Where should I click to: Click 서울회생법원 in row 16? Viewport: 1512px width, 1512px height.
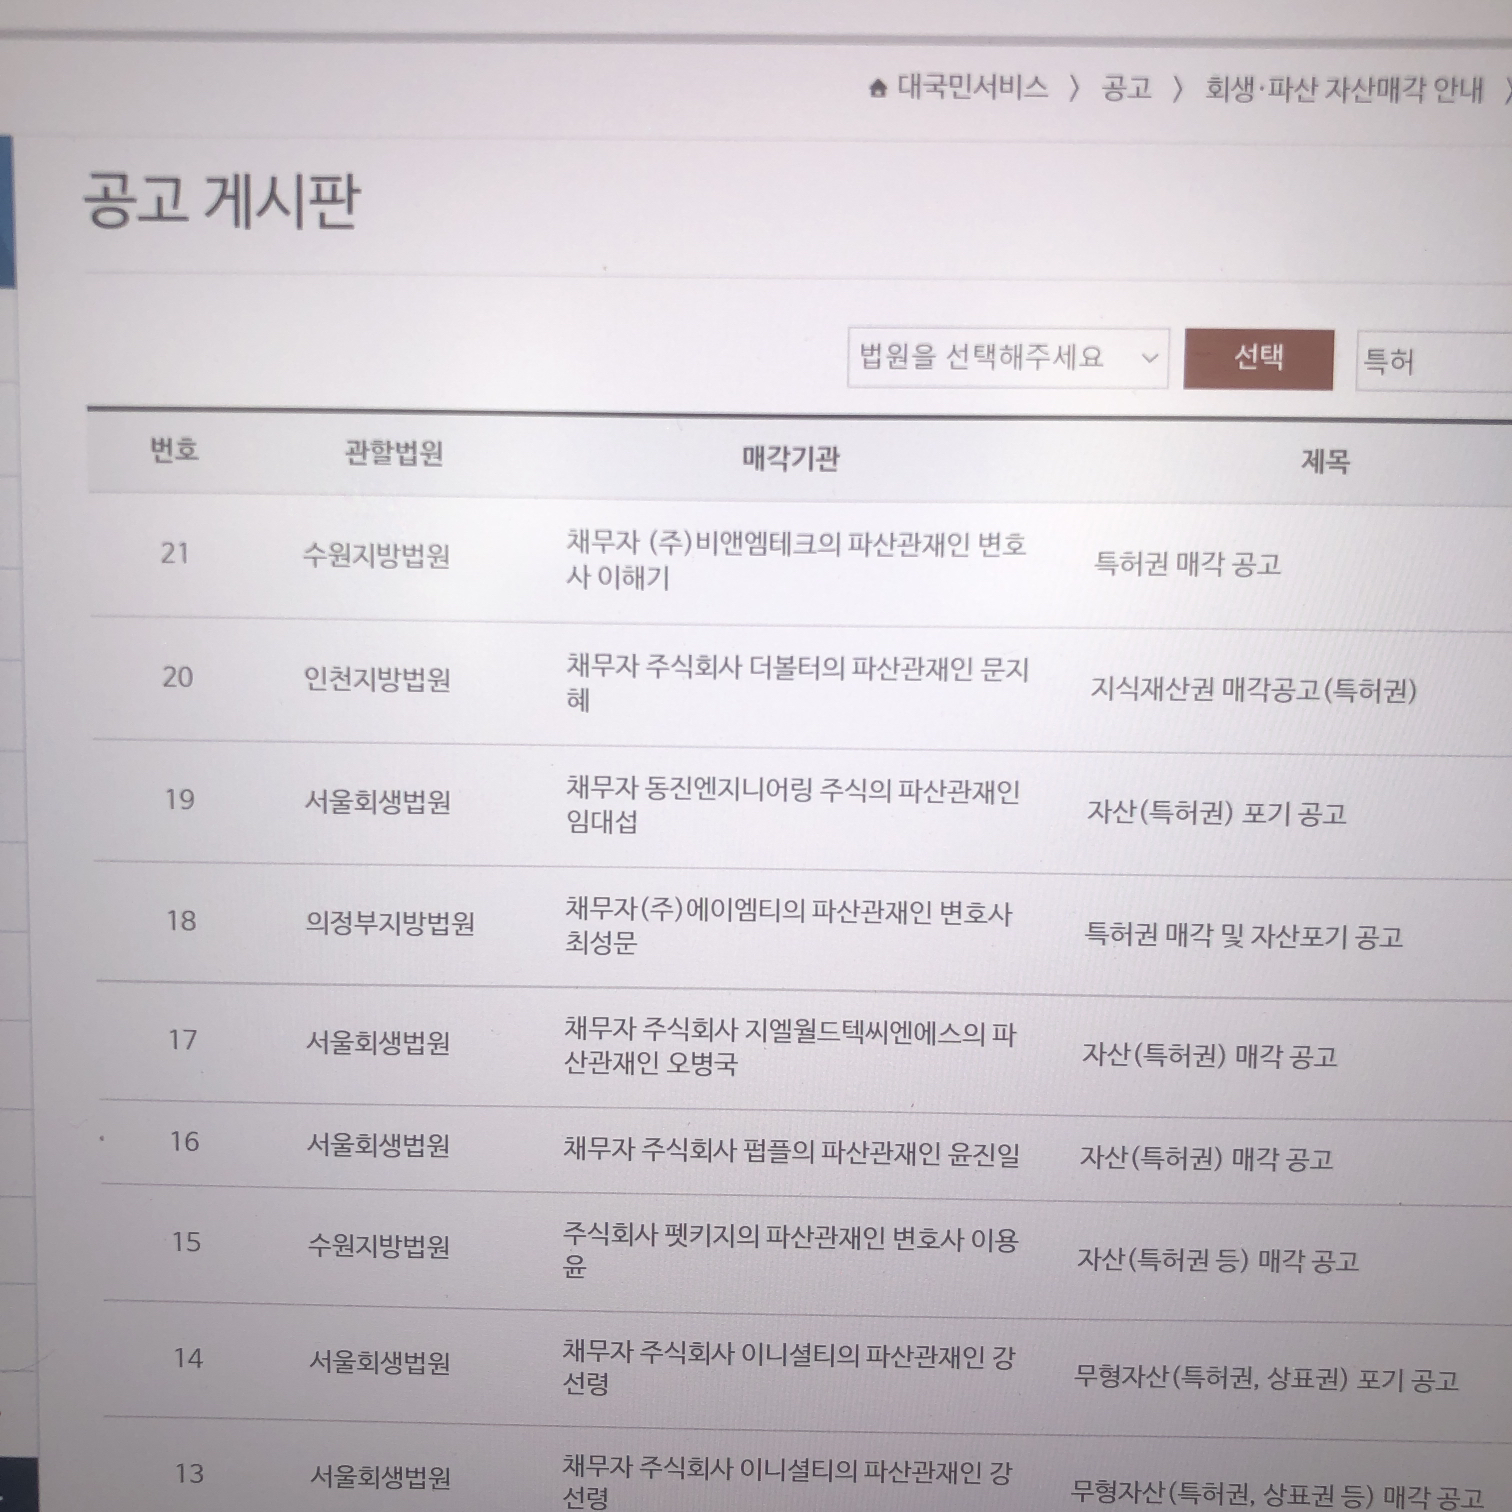coord(379,1144)
